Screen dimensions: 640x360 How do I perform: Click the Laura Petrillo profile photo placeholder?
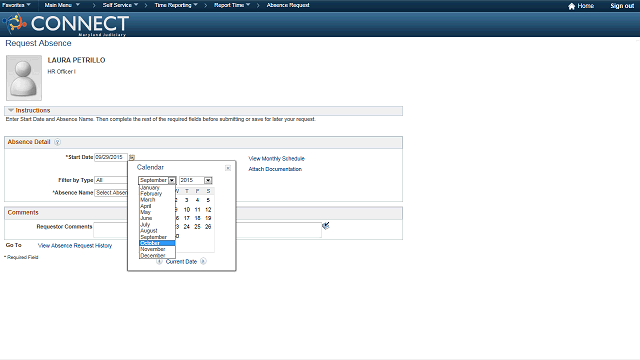(24, 78)
